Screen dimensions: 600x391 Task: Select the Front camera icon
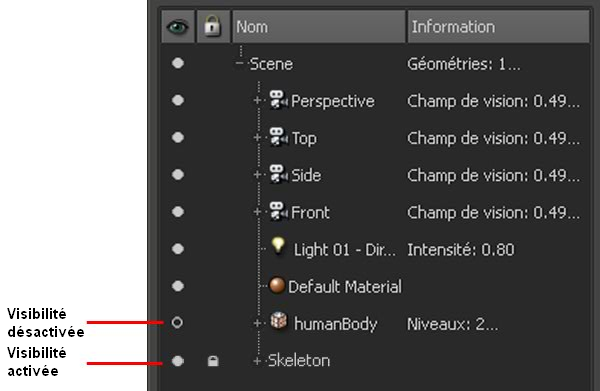(278, 212)
